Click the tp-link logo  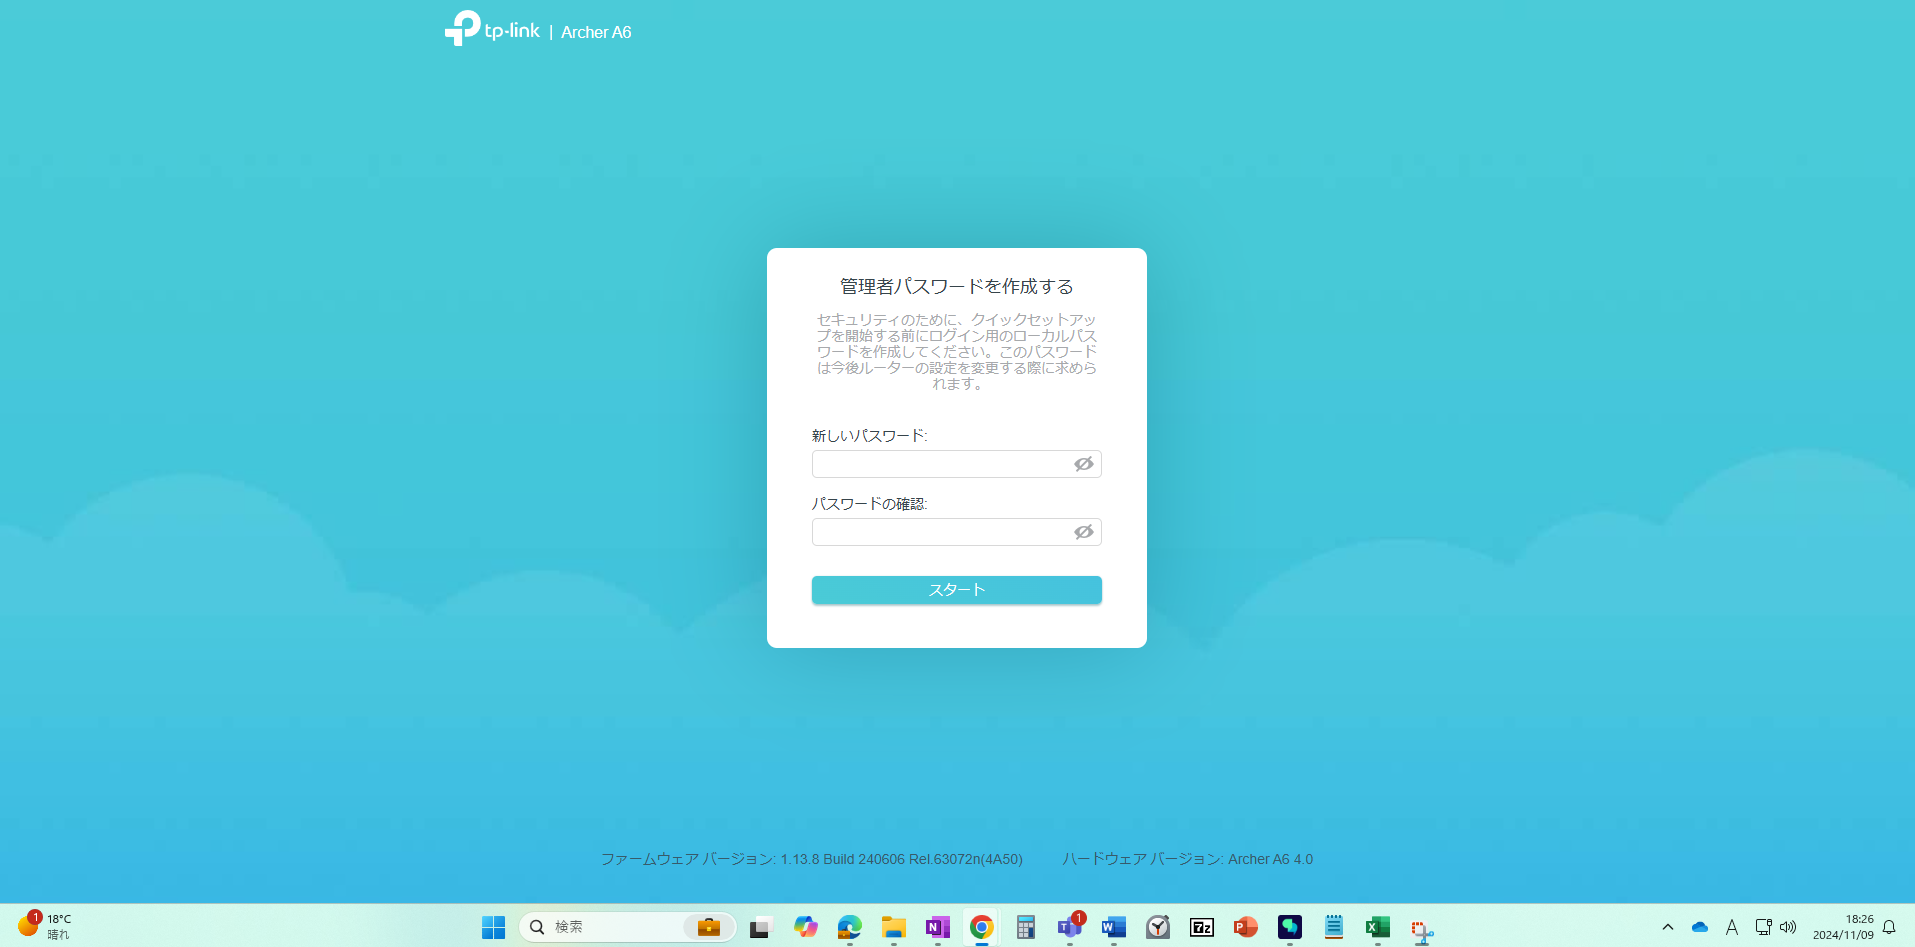(x=492, y=29)
